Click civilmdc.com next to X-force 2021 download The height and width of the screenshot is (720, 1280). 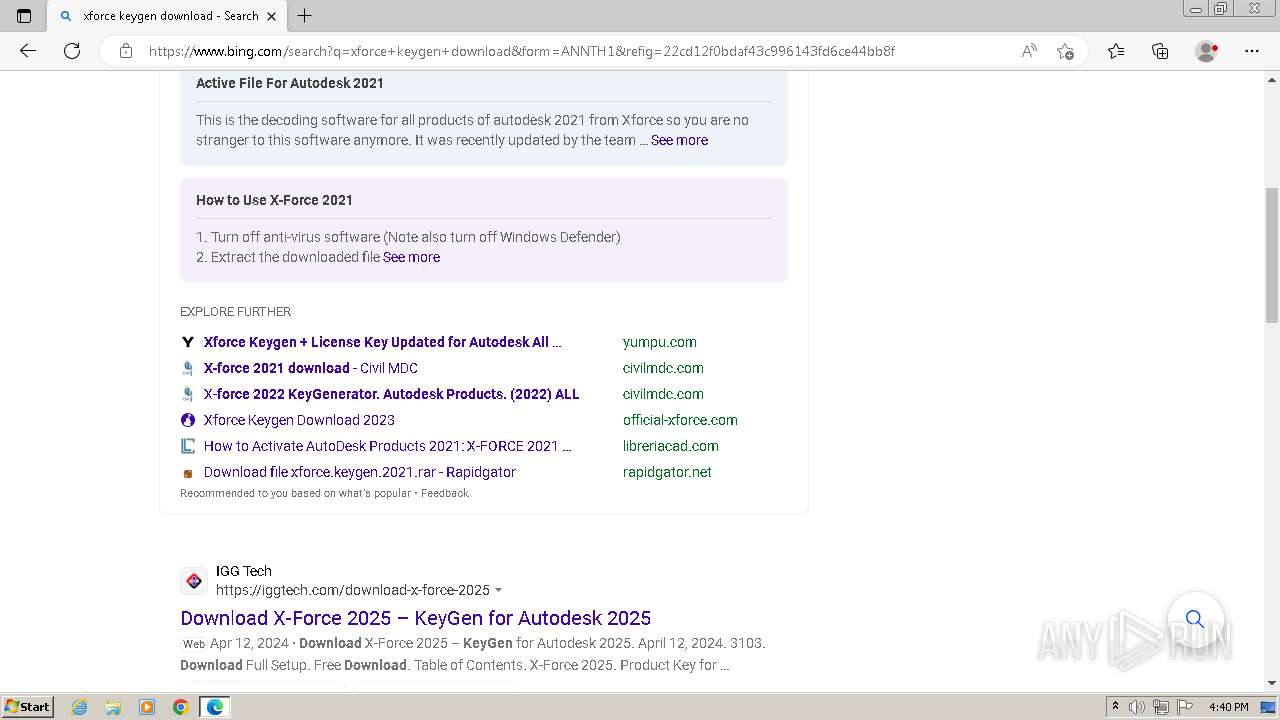(663, 368)
